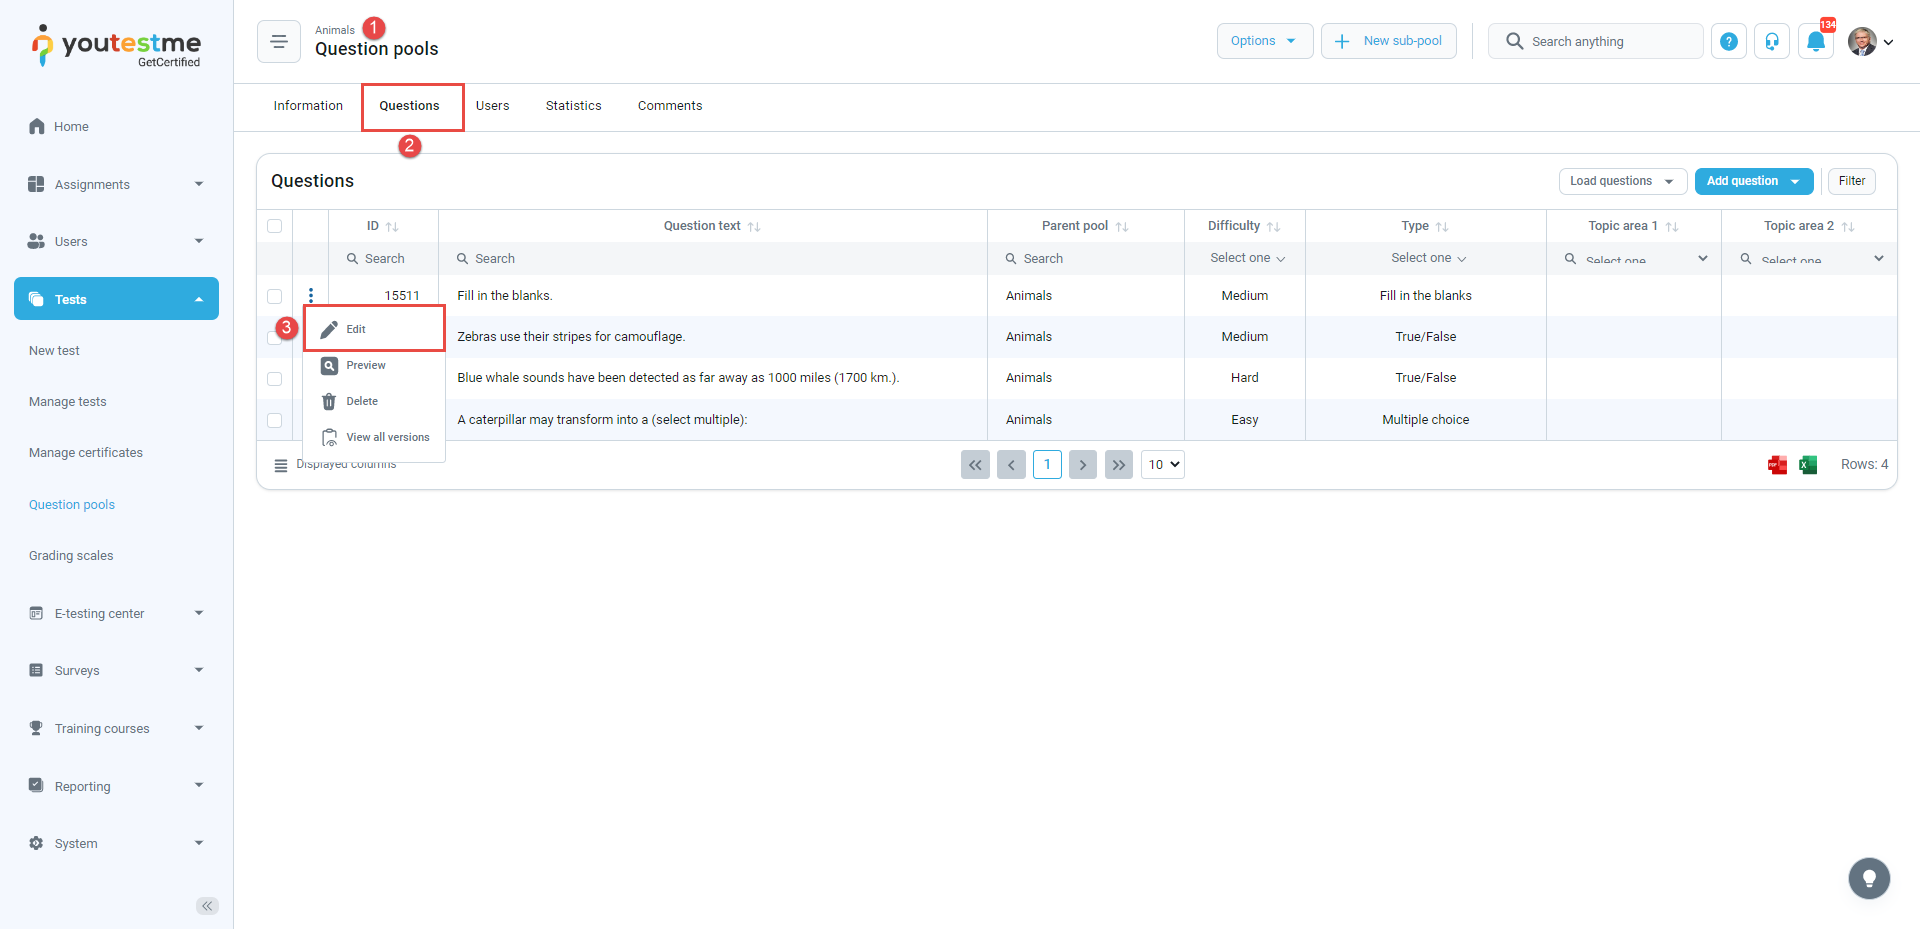Collapse the sidebar with double-chevron icon
Image resolution: width=1920 pixels, height=929 pixels.
[x=207, y=906]
